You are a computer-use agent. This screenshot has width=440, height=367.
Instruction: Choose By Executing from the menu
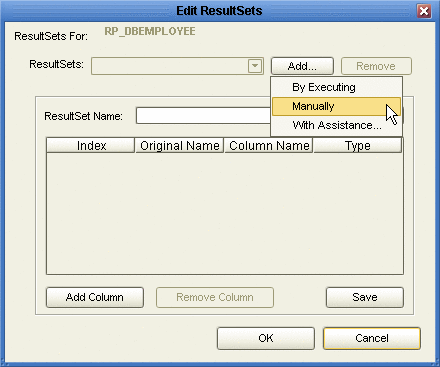(337, 87)
